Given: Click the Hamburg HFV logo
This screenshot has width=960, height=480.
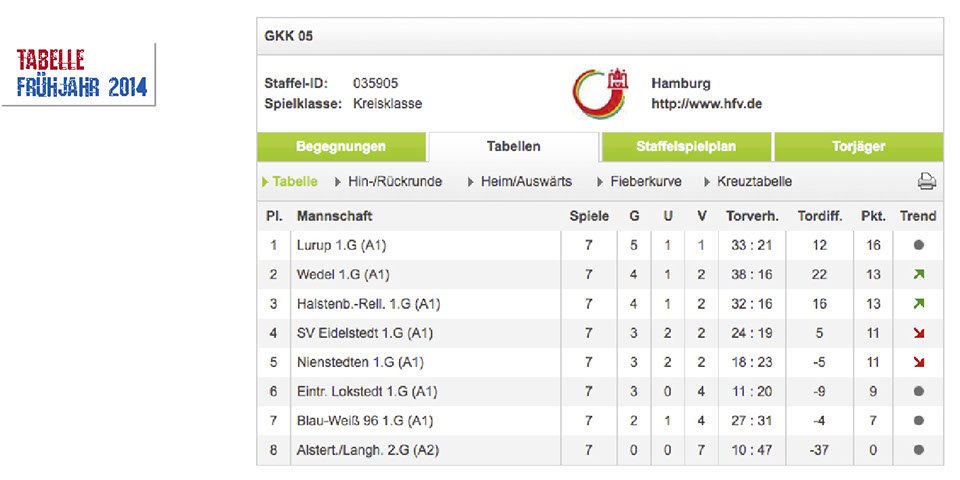Looking at the screenshot, I should click(600, 93).
